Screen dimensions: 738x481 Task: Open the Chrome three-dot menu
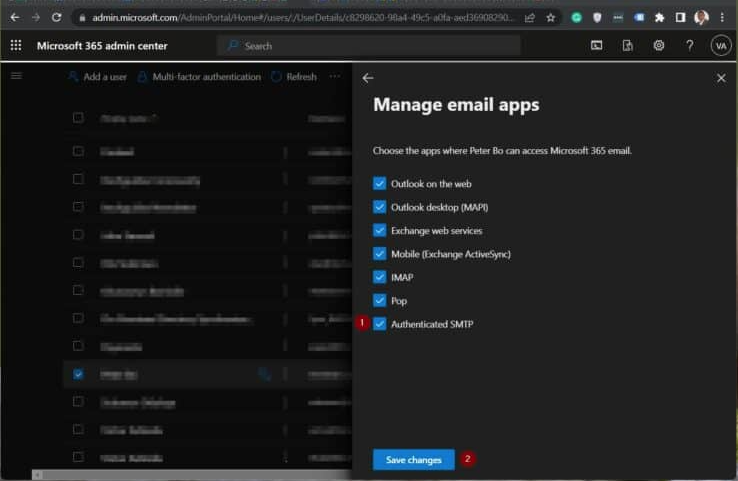(722, 18)
